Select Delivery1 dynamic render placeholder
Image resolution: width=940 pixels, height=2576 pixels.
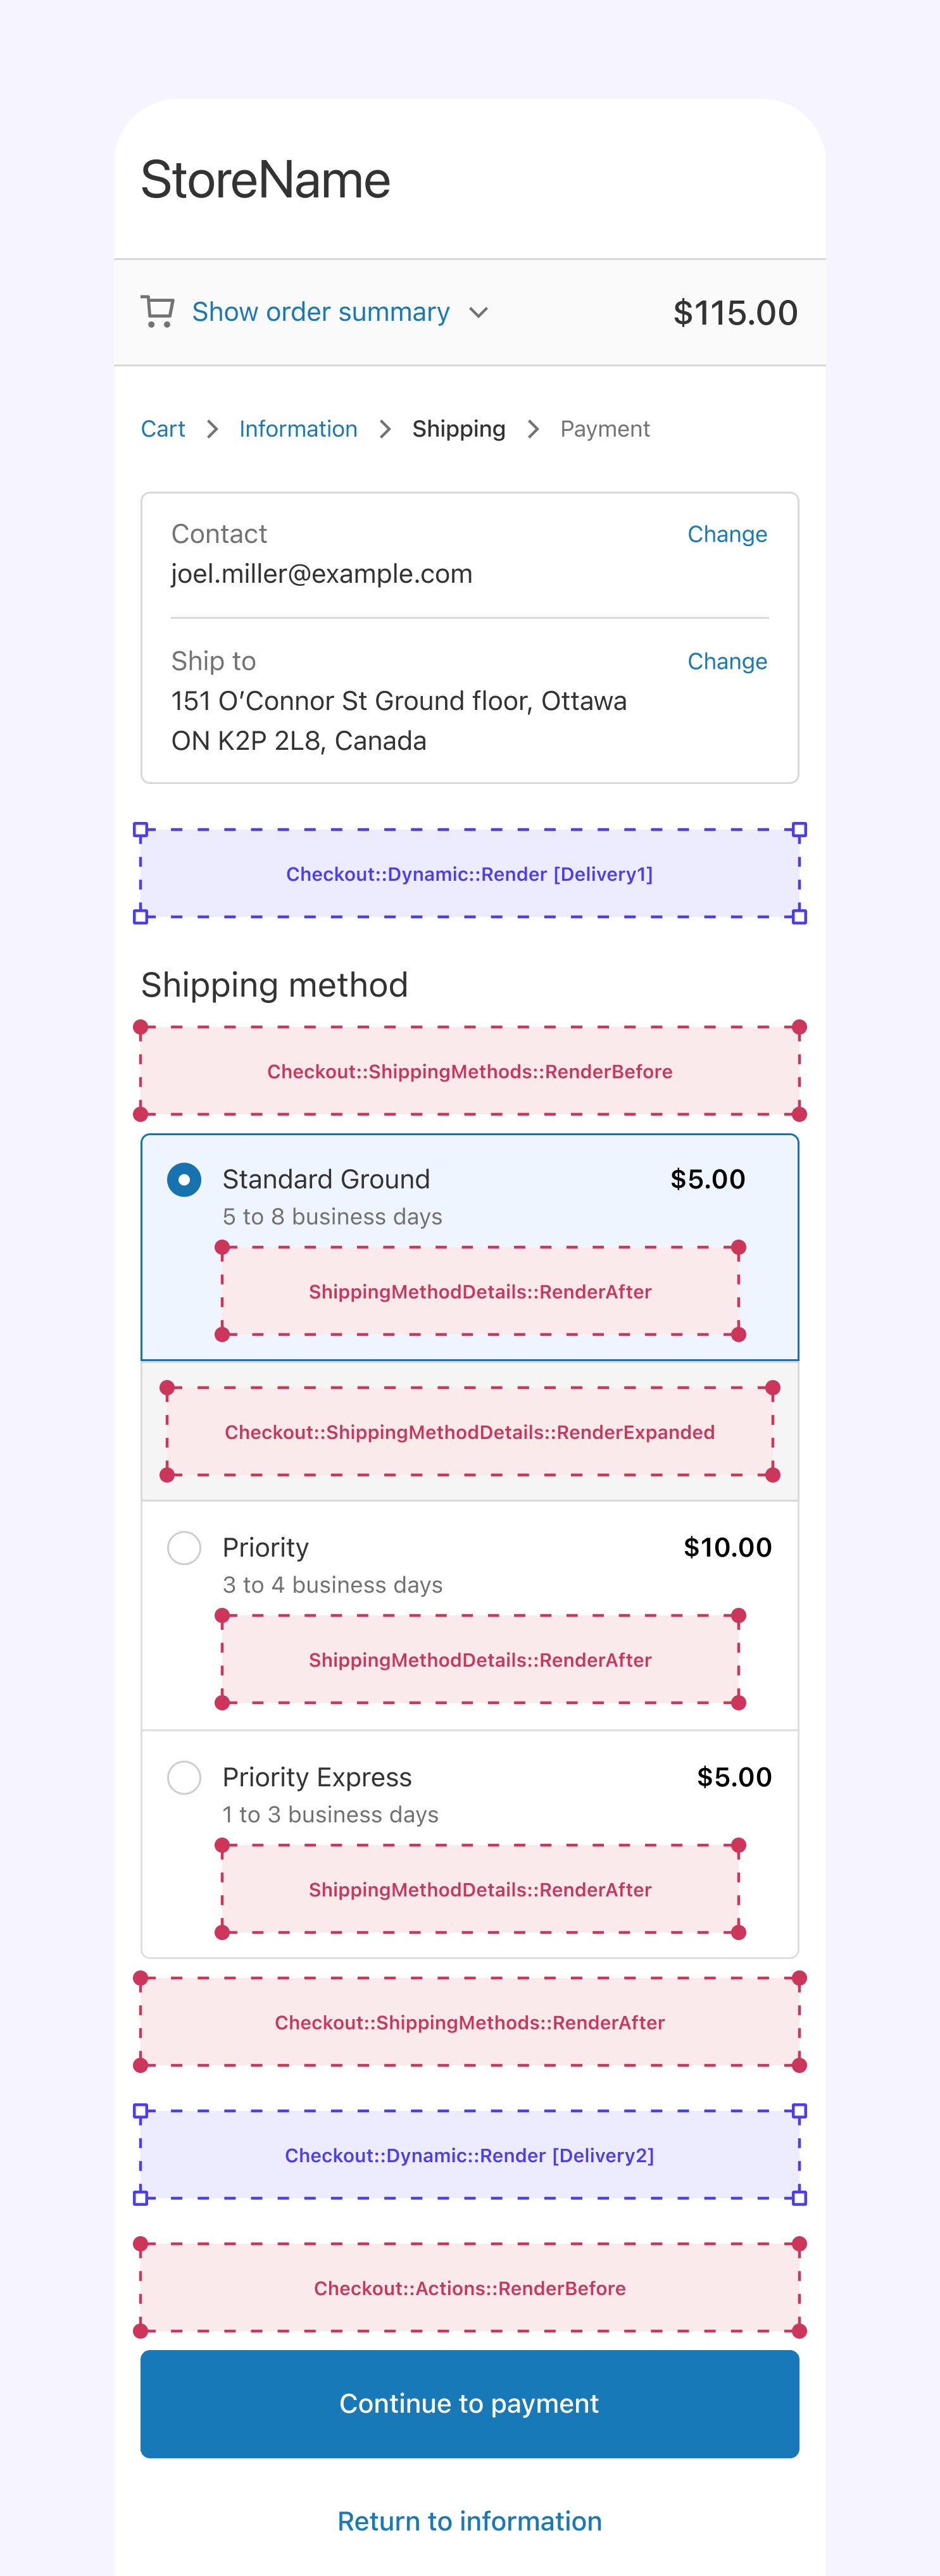(469, 874)
